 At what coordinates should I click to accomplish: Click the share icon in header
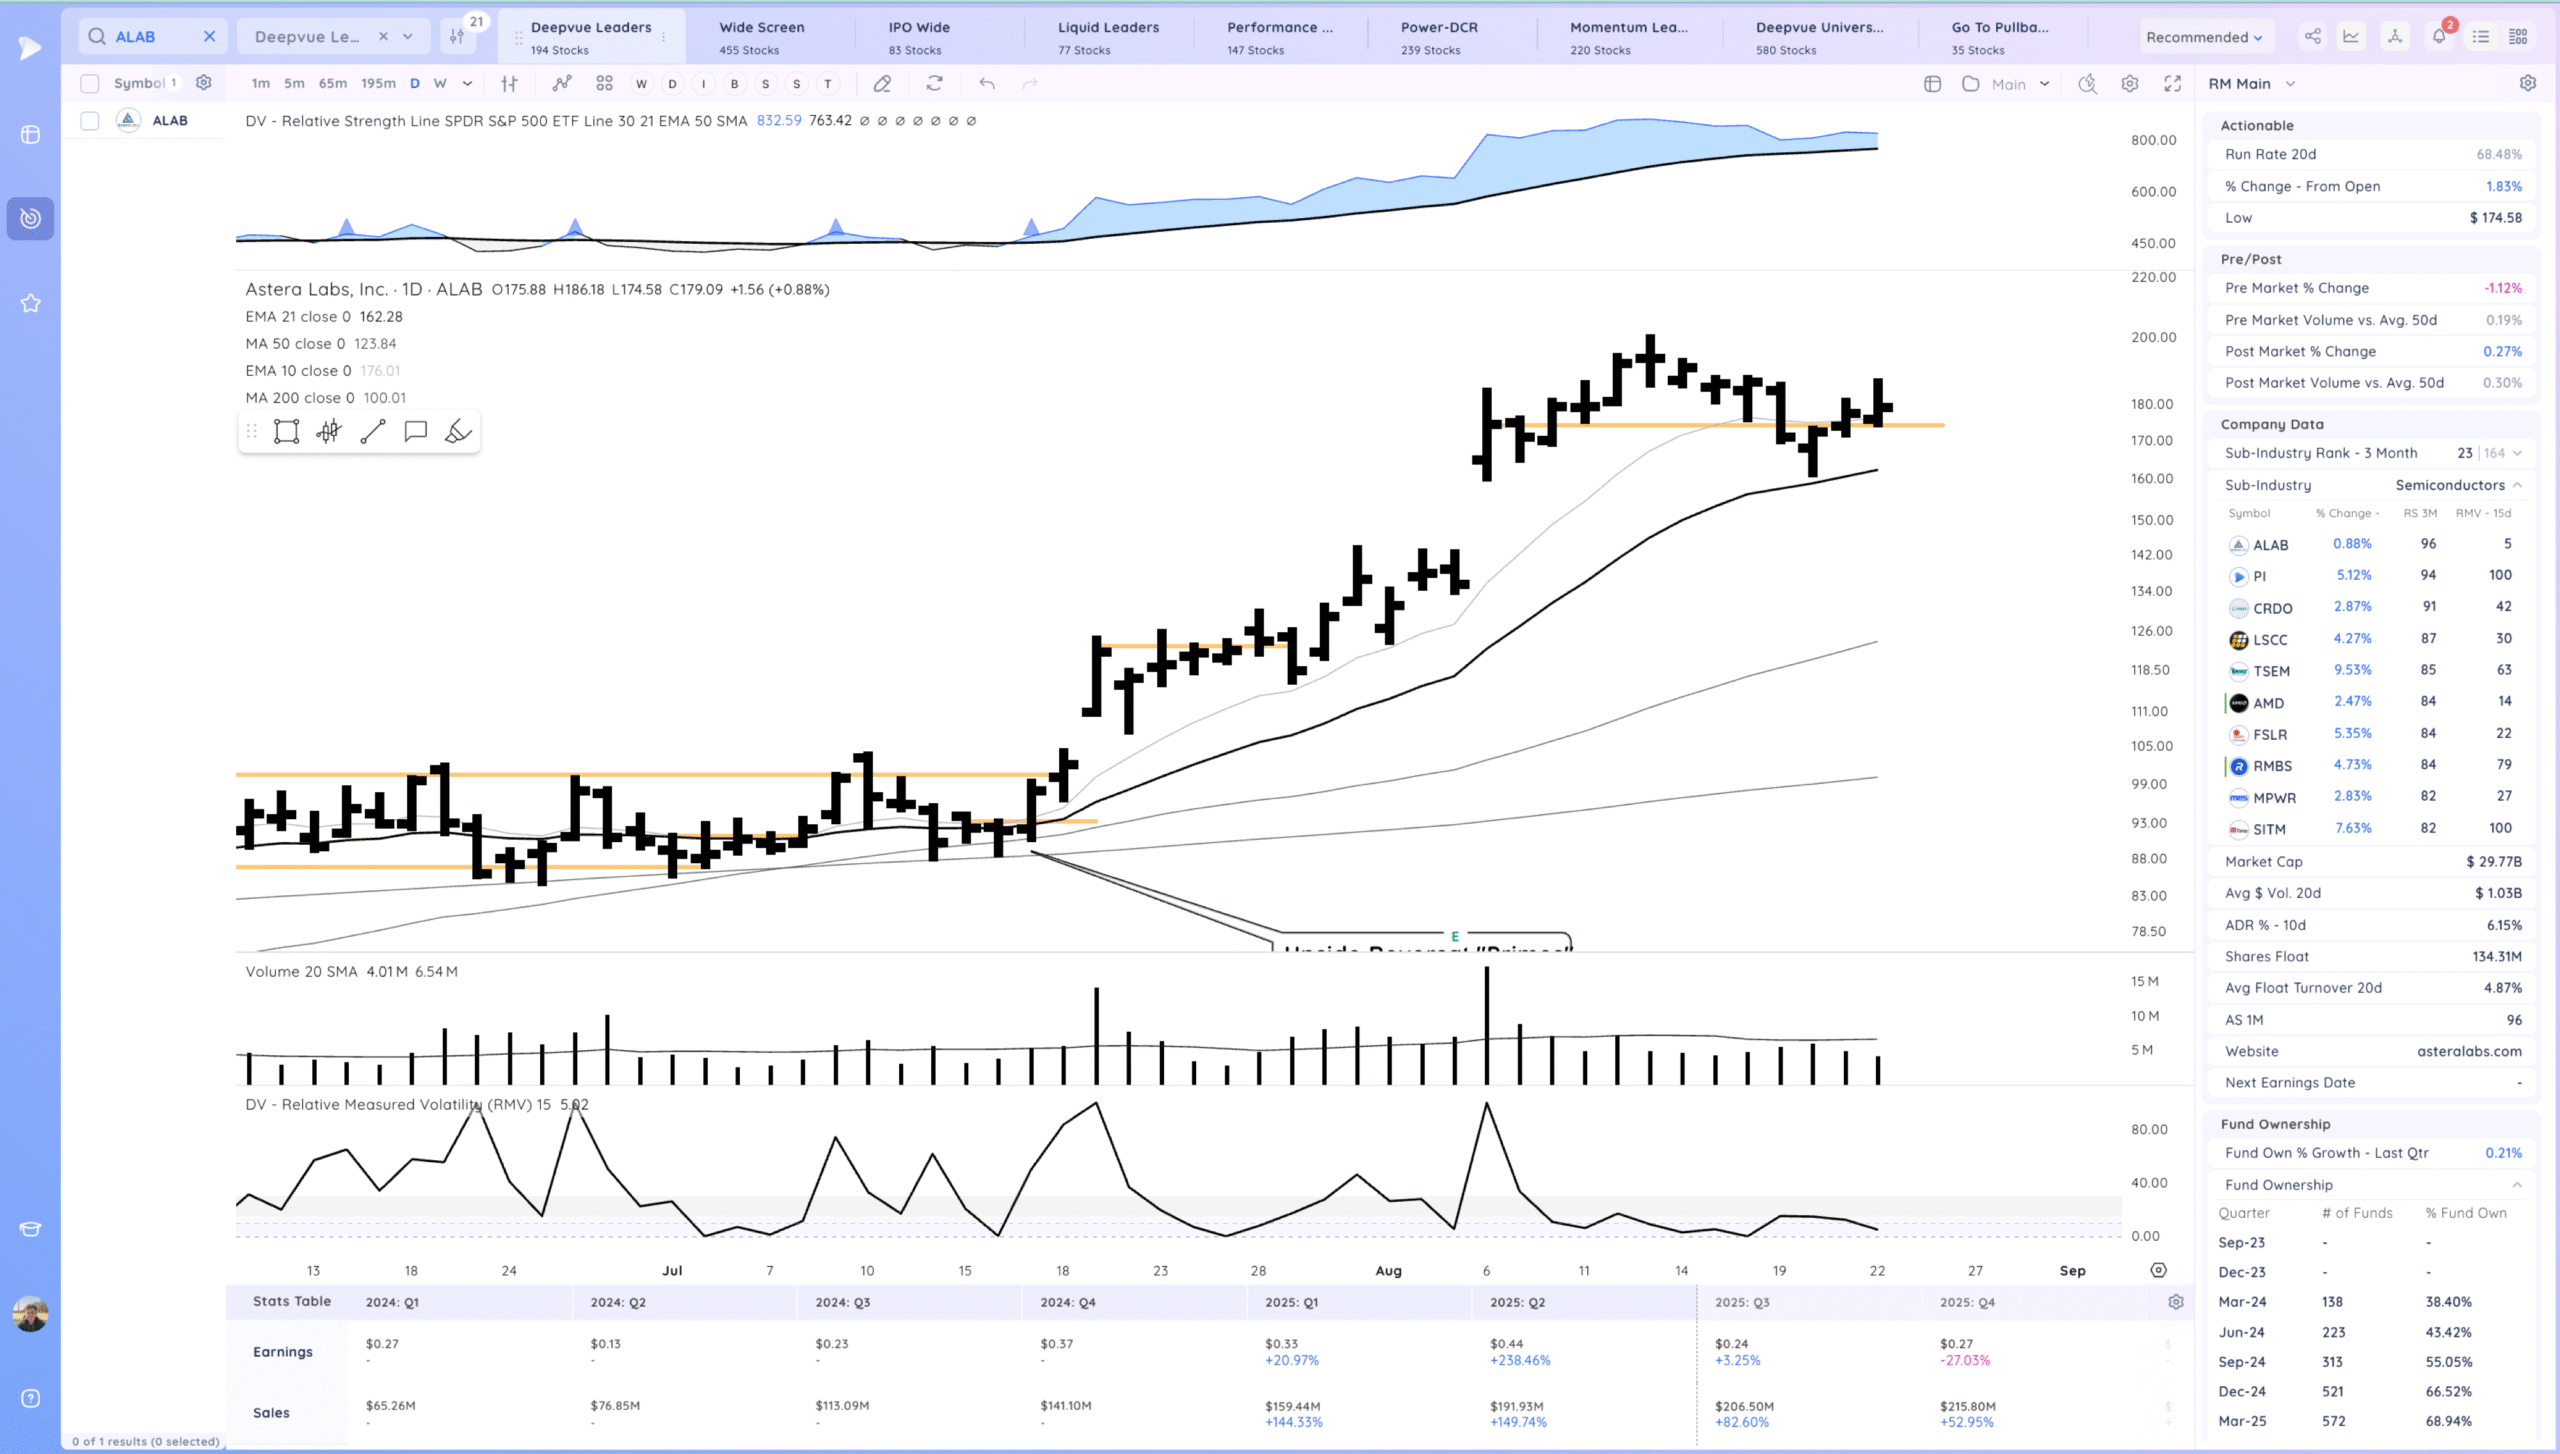click(x=2312, y=37)
